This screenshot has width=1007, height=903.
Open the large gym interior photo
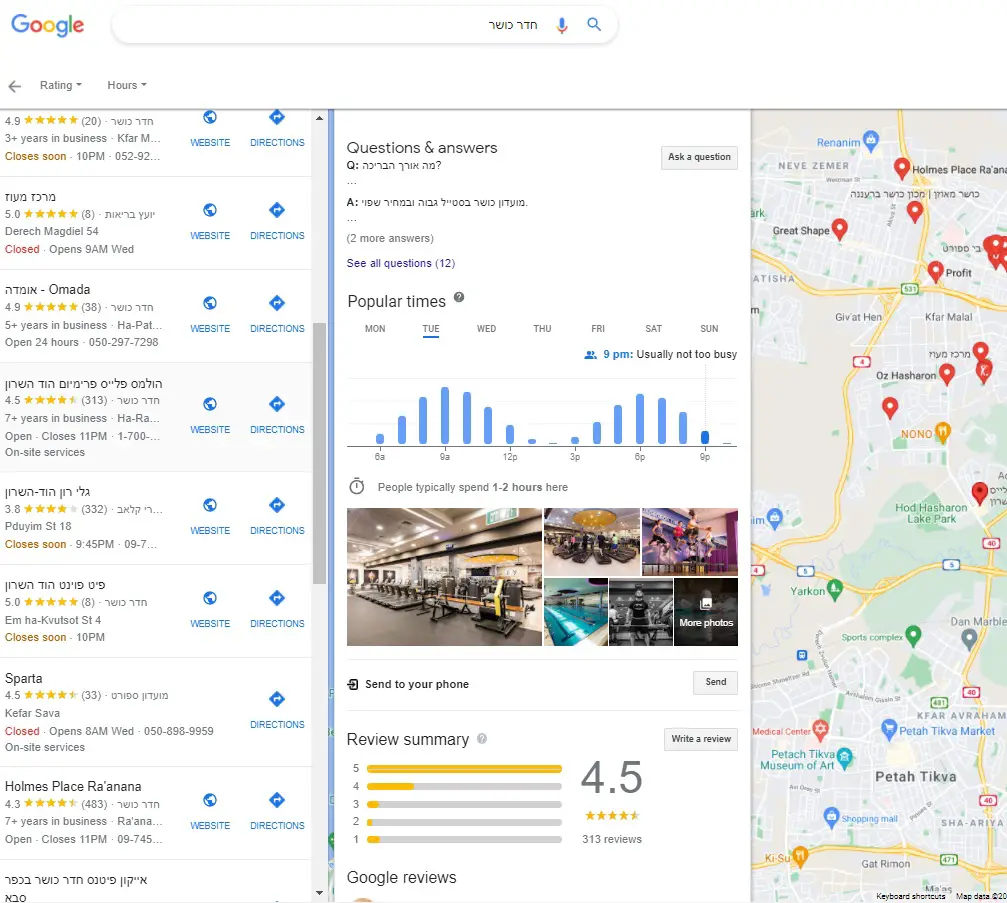click(x=444, y=577)
